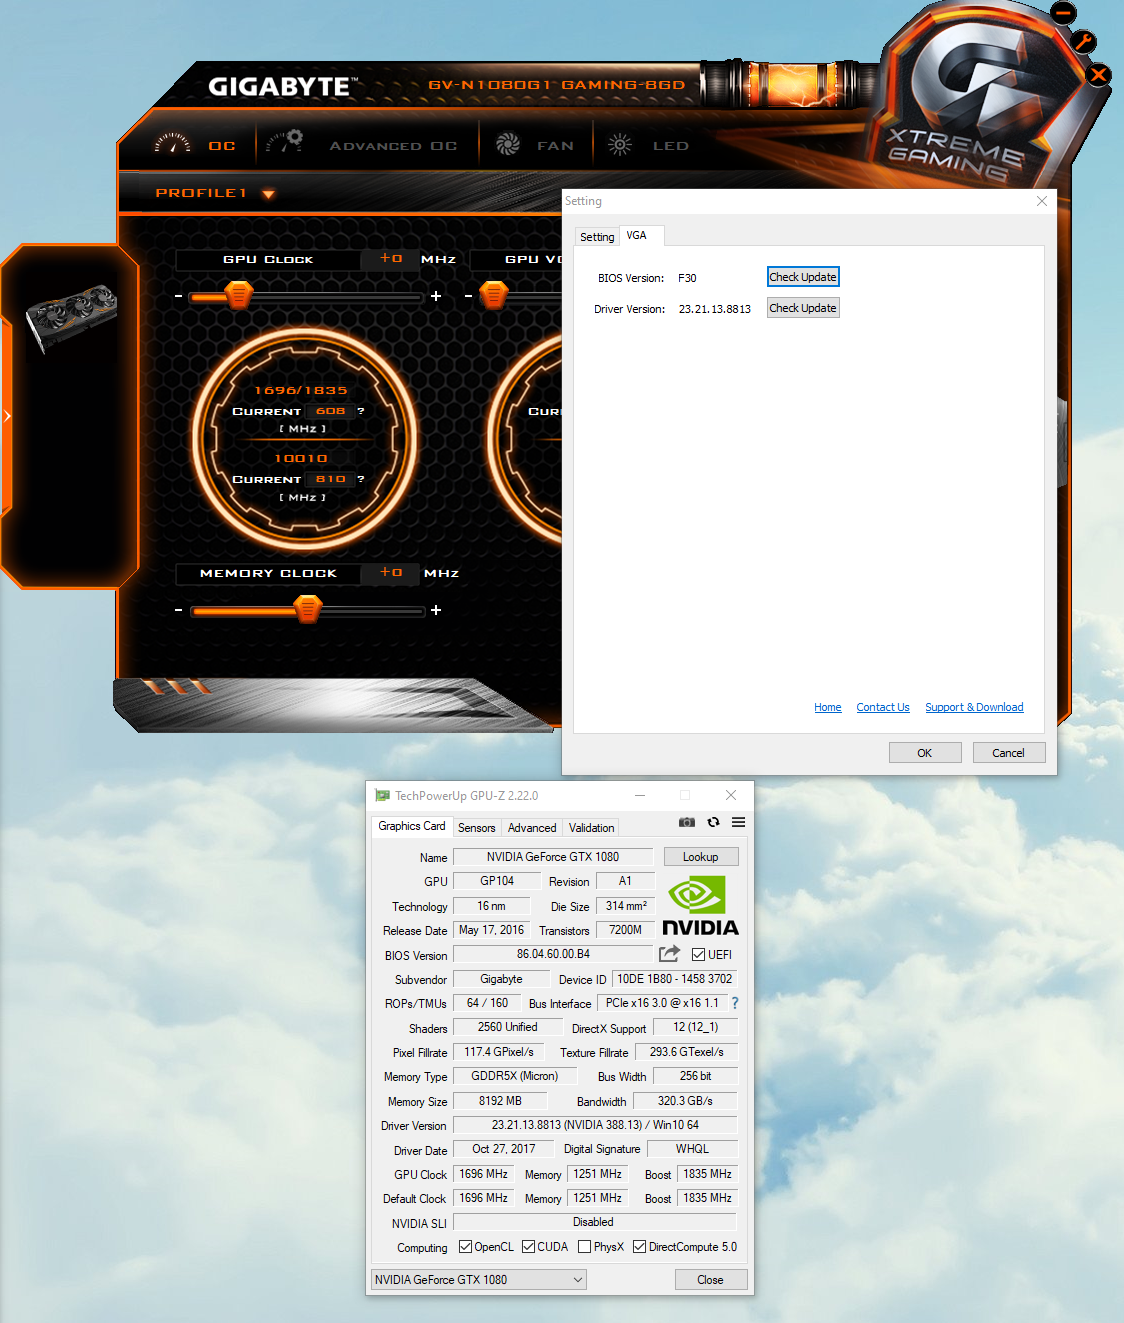
Task: Click the Memory Type GDDR5X (Micron) field
Action: (515, 1076)
